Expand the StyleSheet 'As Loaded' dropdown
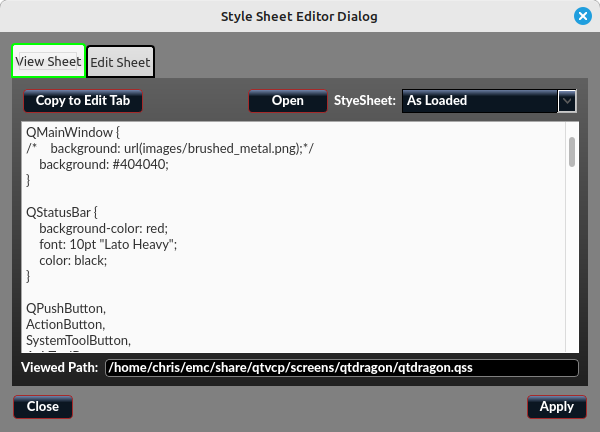Viewport: 600px width, 432px height. [x=489, y=101]
